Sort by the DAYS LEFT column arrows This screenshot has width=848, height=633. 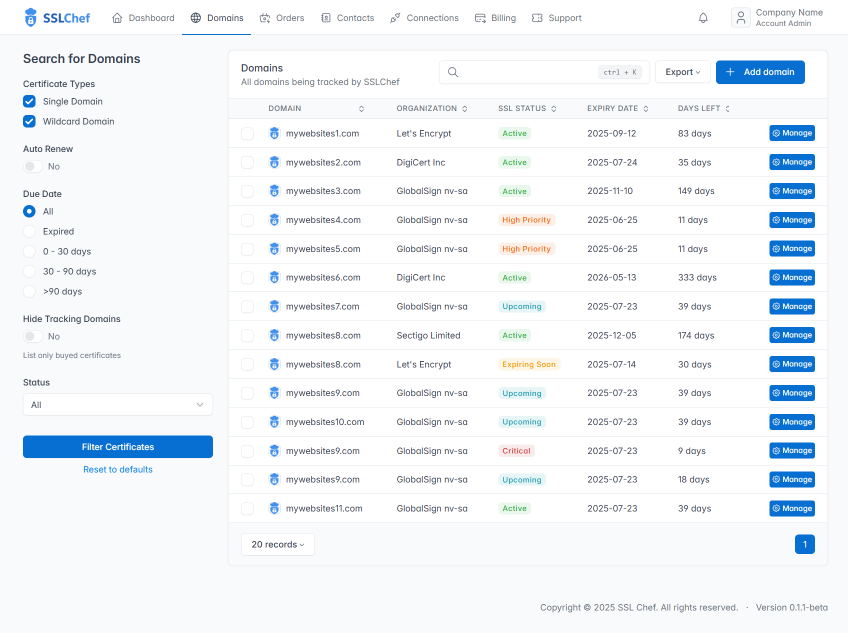(727, 109)
